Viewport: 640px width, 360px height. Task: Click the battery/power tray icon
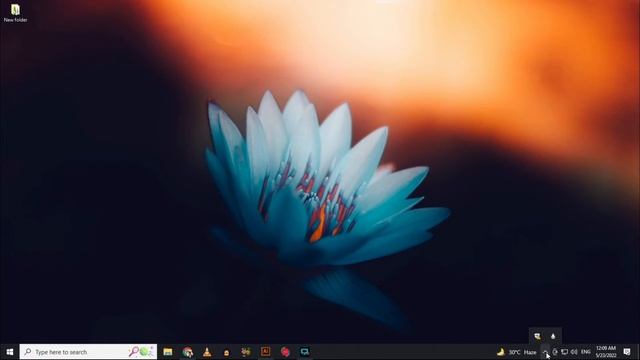[555, 352]
